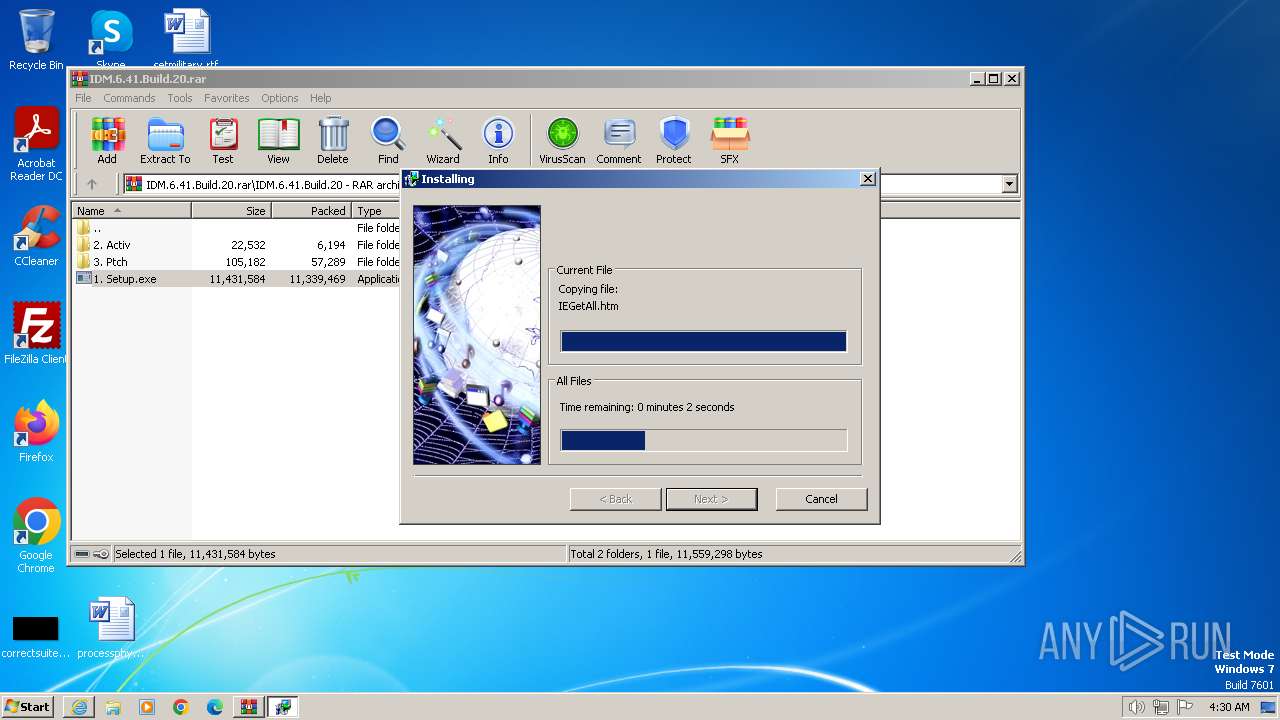Viewport: 1280px width, 720px height.
Task: Open the Options menu
Action: [x=280, y=98]
